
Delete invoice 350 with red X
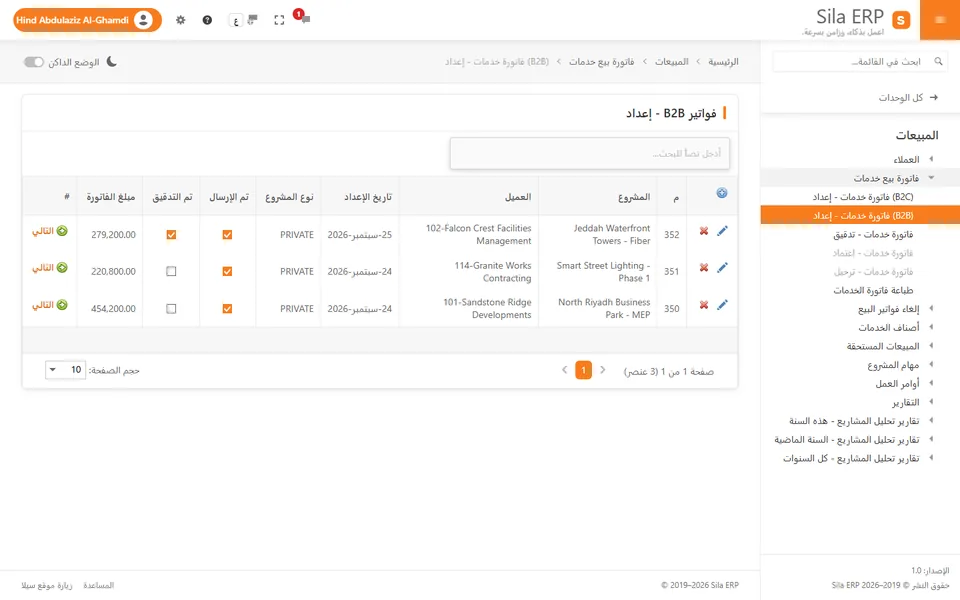[704, 305]
